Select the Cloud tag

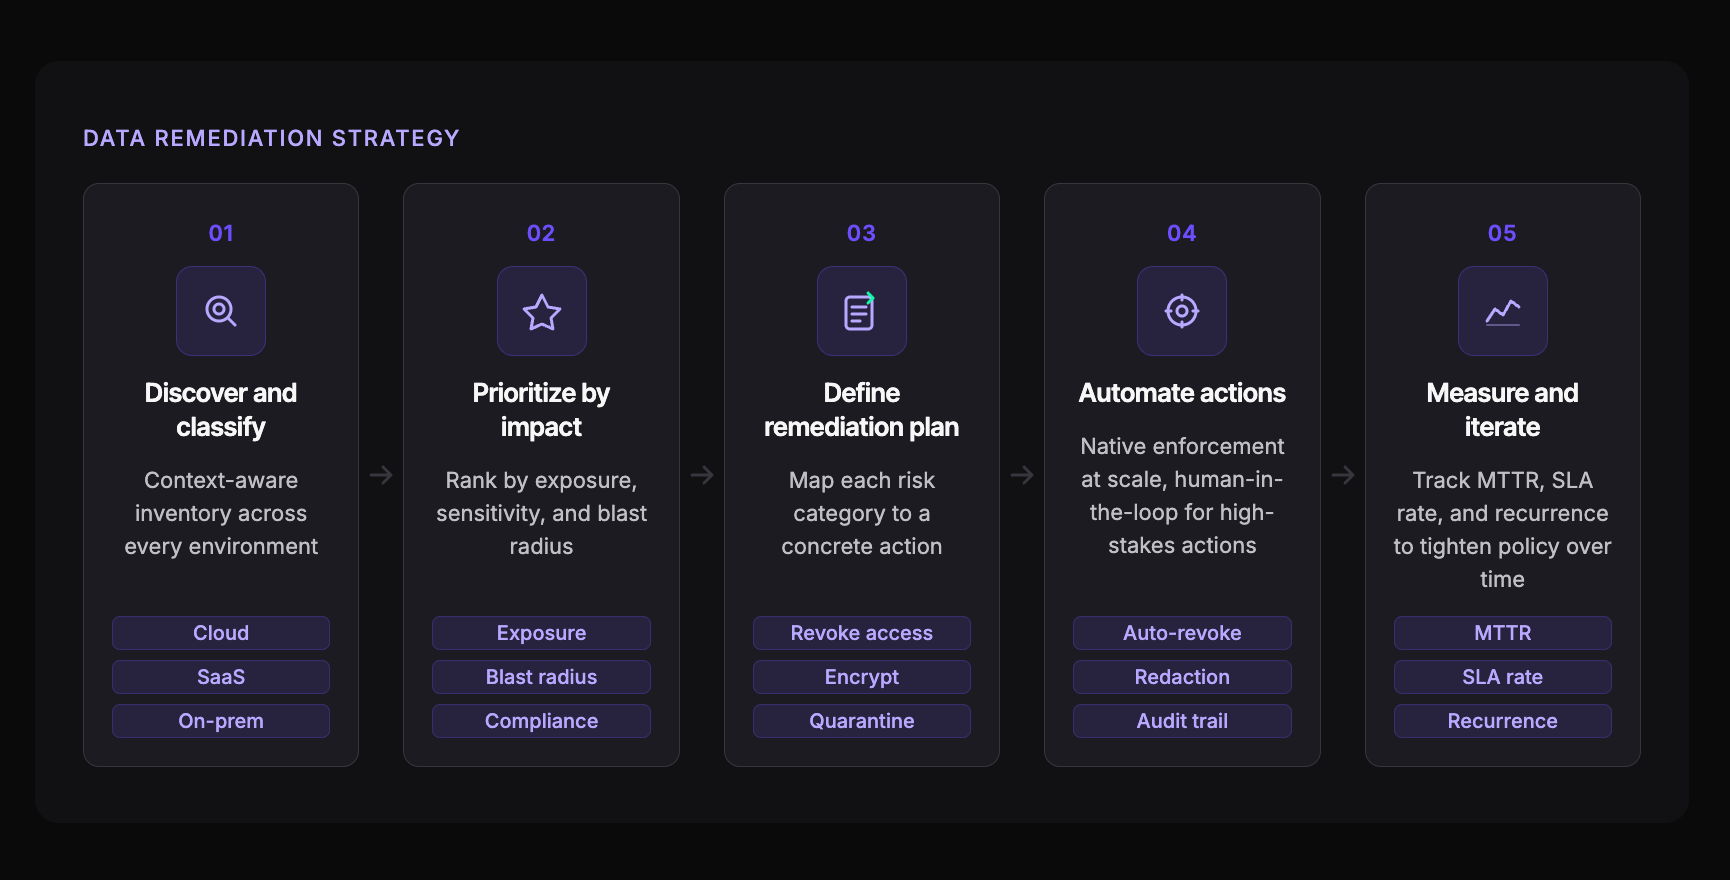pos(221,633)
